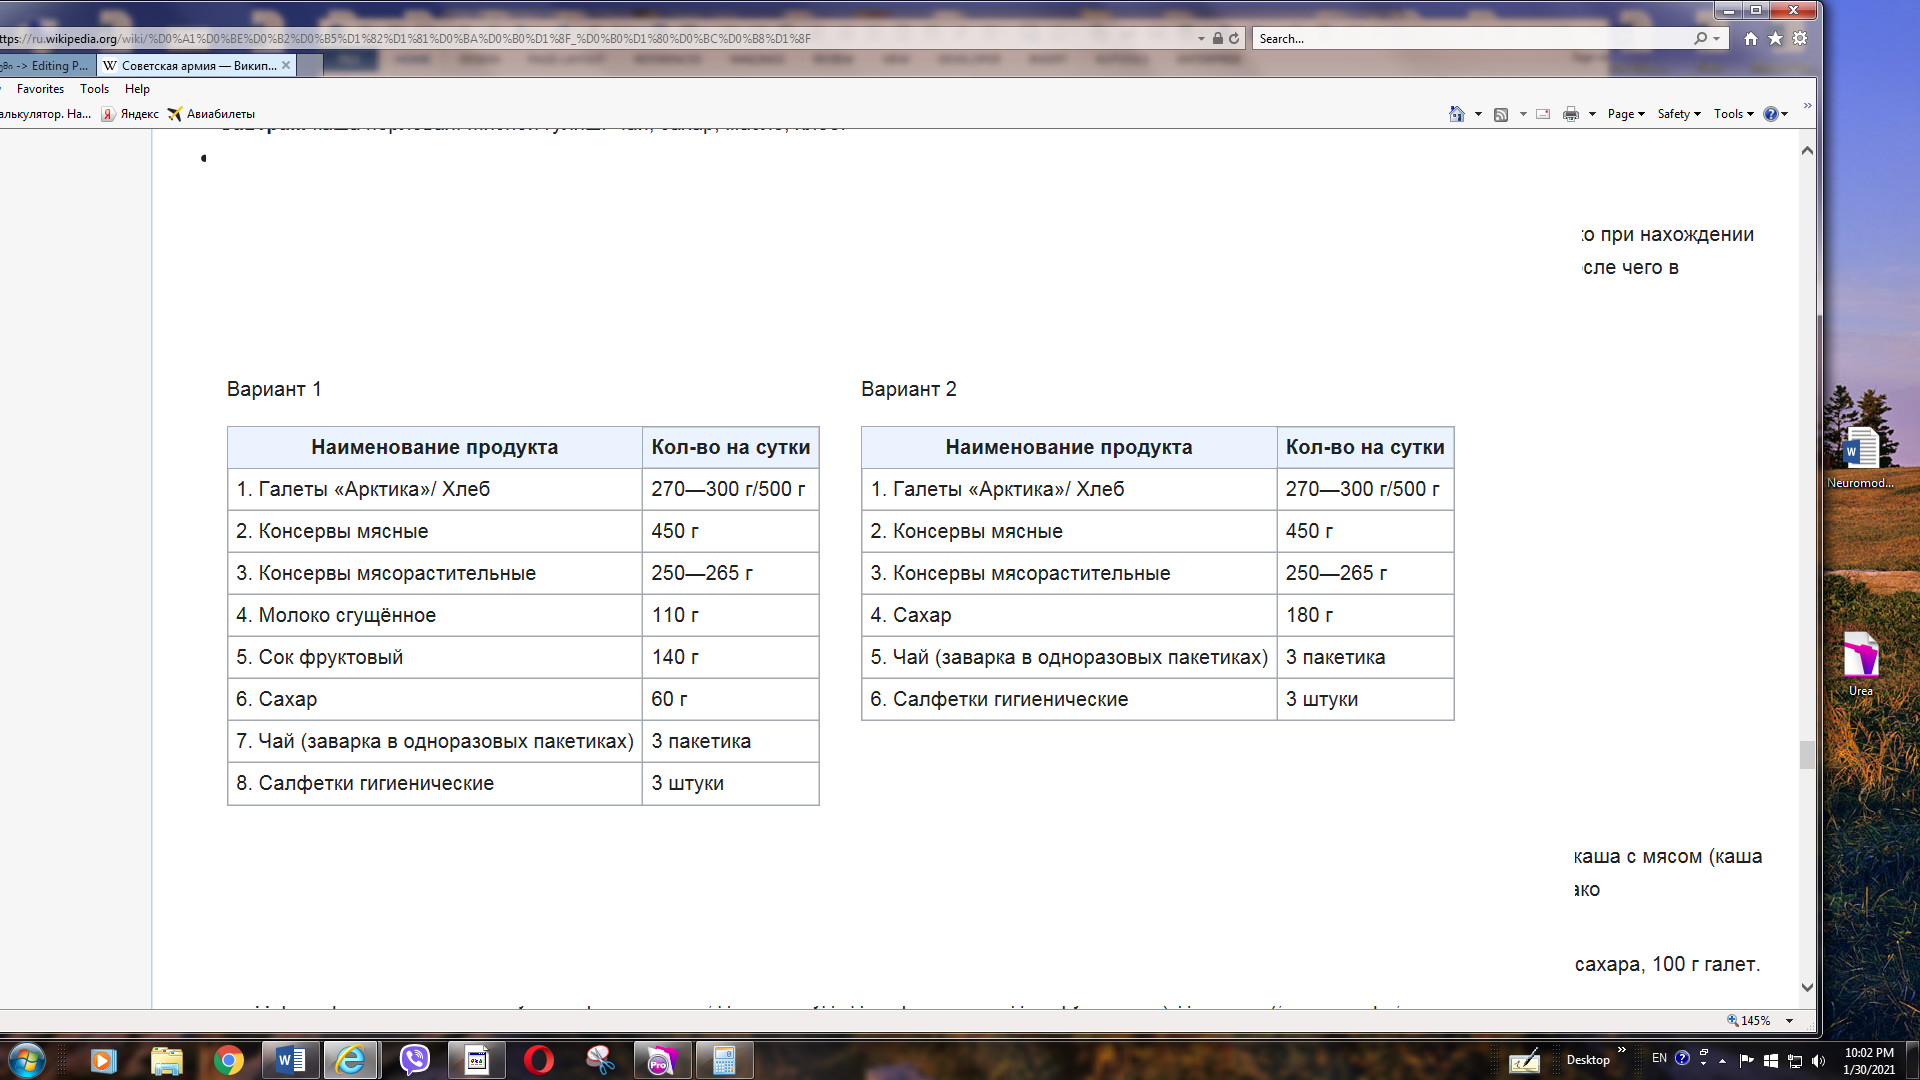Click the IE Home icon in command bar

(x=1456, y=114)
